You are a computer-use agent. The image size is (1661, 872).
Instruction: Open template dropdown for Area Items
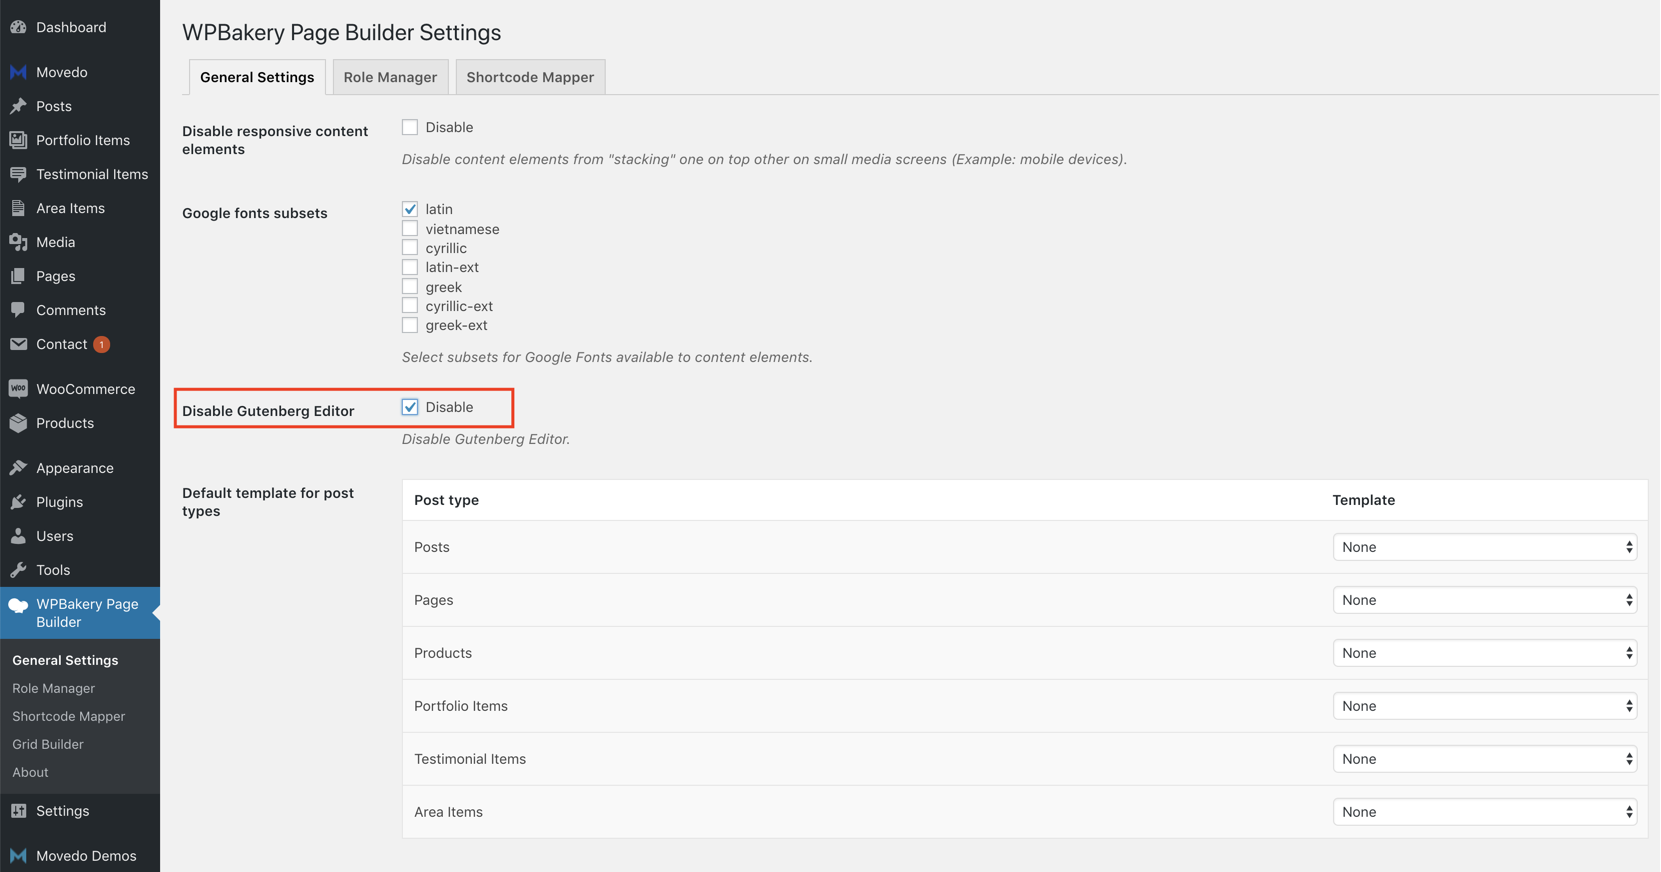click(x=1484, y=812)
